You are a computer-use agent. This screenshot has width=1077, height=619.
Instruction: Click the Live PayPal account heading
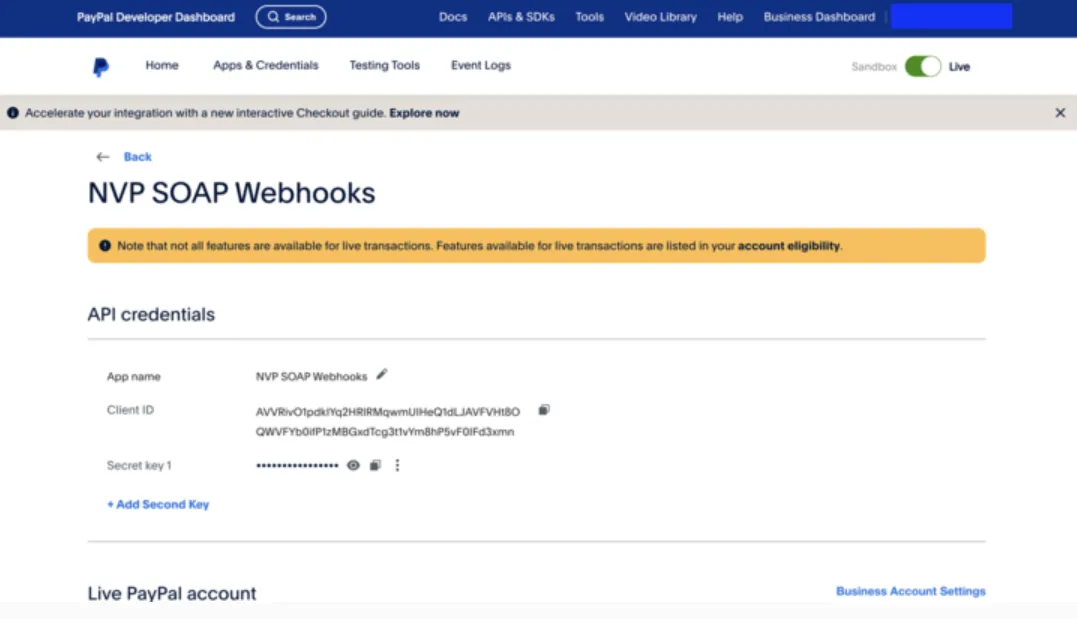point(171,593)
